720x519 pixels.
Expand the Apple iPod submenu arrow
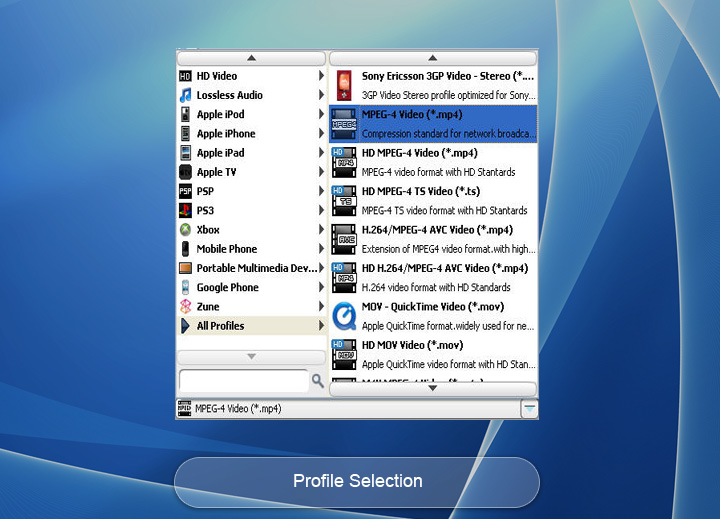(321, 114)
